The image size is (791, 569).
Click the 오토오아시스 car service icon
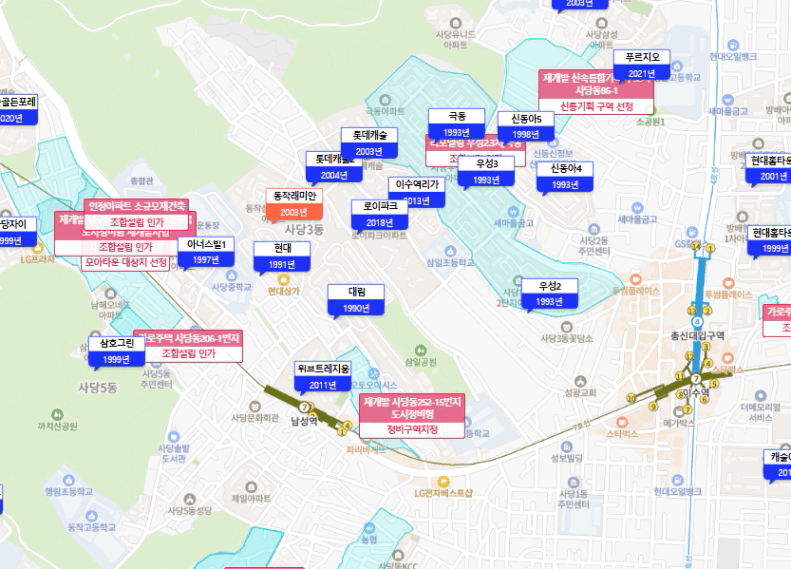pos(373,374)
